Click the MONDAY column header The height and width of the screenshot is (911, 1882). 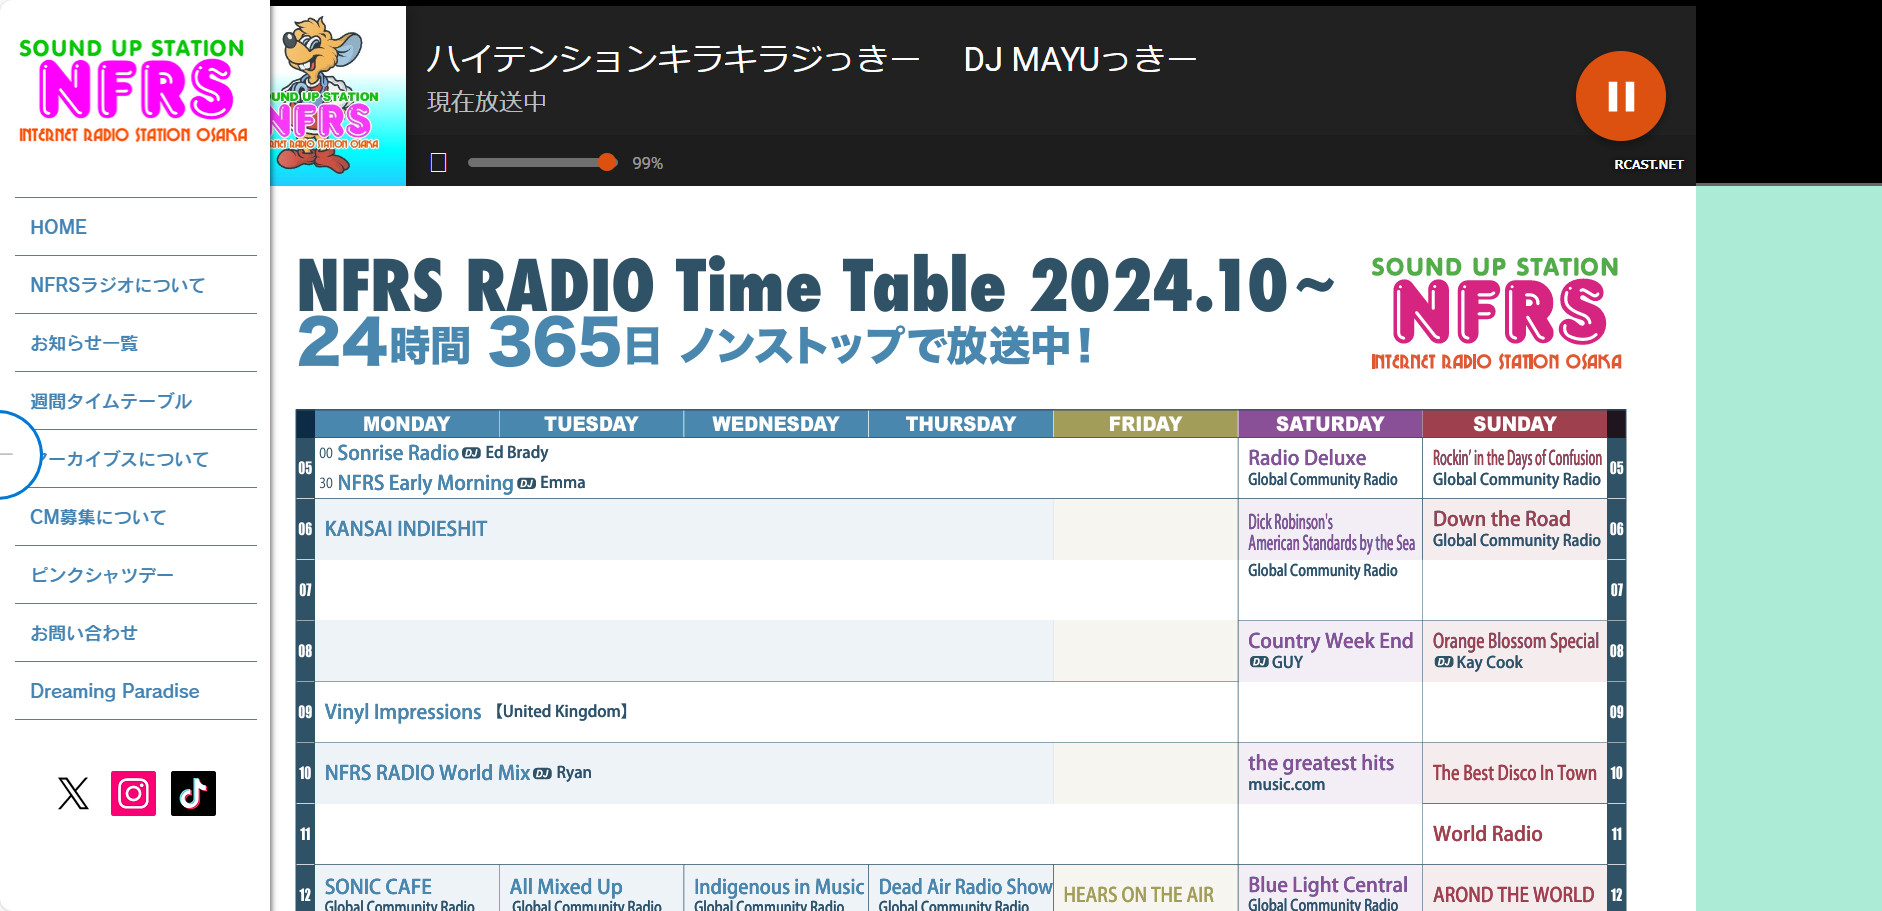pos(406,424)
